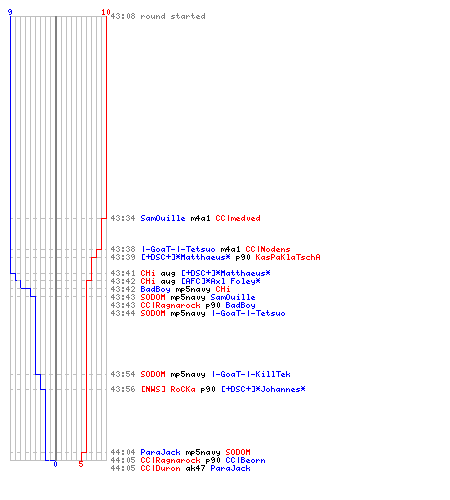
Task: Click the blue team count 9 label
Action: pyautogui.click(x=10, y=12)
